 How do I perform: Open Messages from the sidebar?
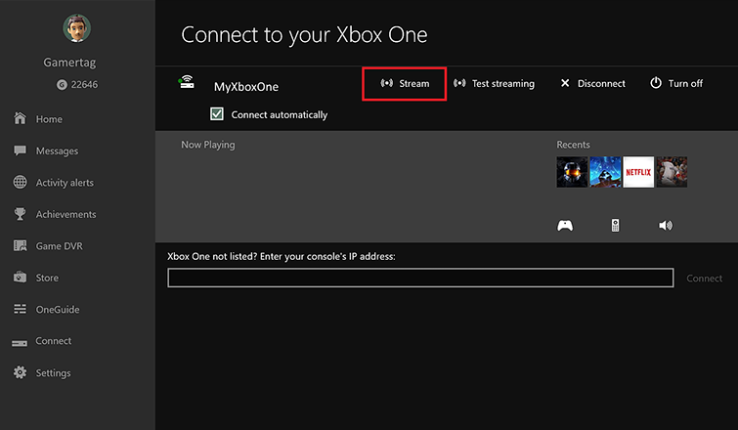(56, 151)
